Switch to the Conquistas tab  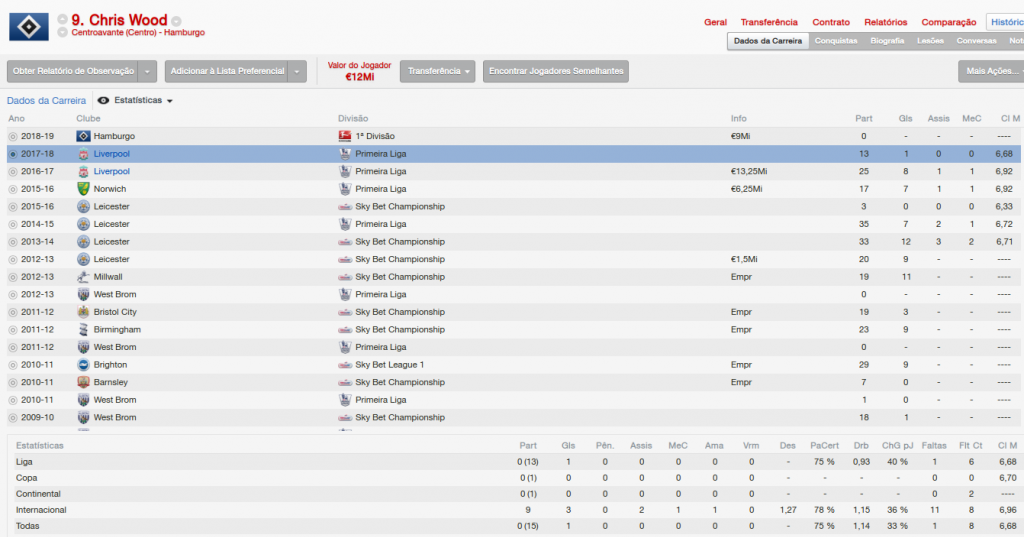(x=836, y=41)
